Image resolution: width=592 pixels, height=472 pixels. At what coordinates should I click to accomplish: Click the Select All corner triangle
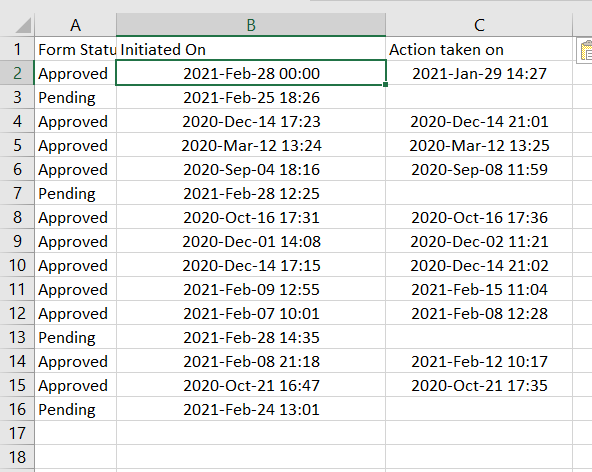coord(23,25)
